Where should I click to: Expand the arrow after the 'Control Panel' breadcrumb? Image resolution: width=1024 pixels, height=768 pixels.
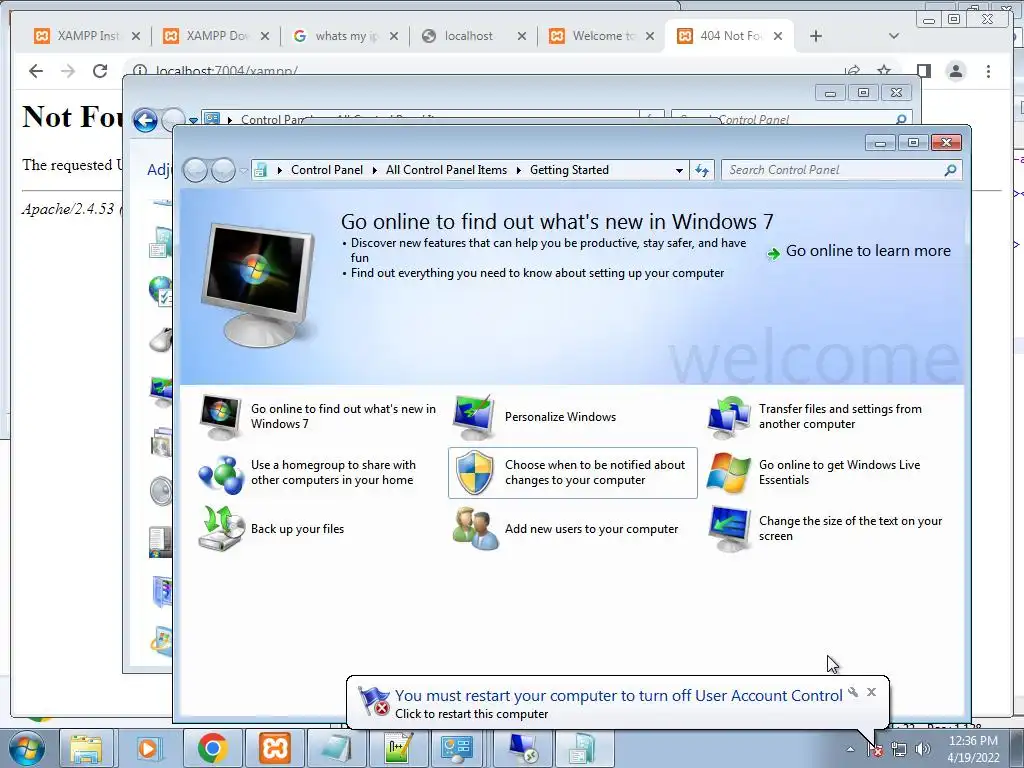click(x=375, y=170)
